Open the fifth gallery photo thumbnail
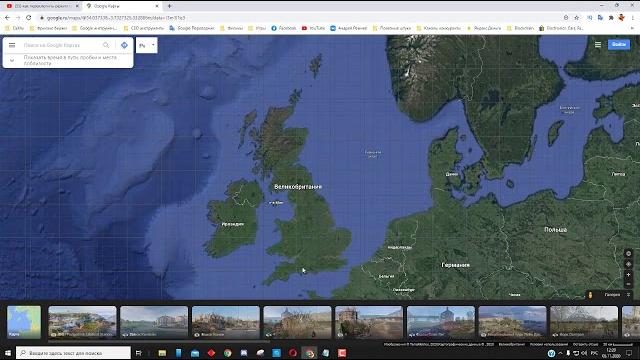 pyautogui.click(x=369, y=322)
